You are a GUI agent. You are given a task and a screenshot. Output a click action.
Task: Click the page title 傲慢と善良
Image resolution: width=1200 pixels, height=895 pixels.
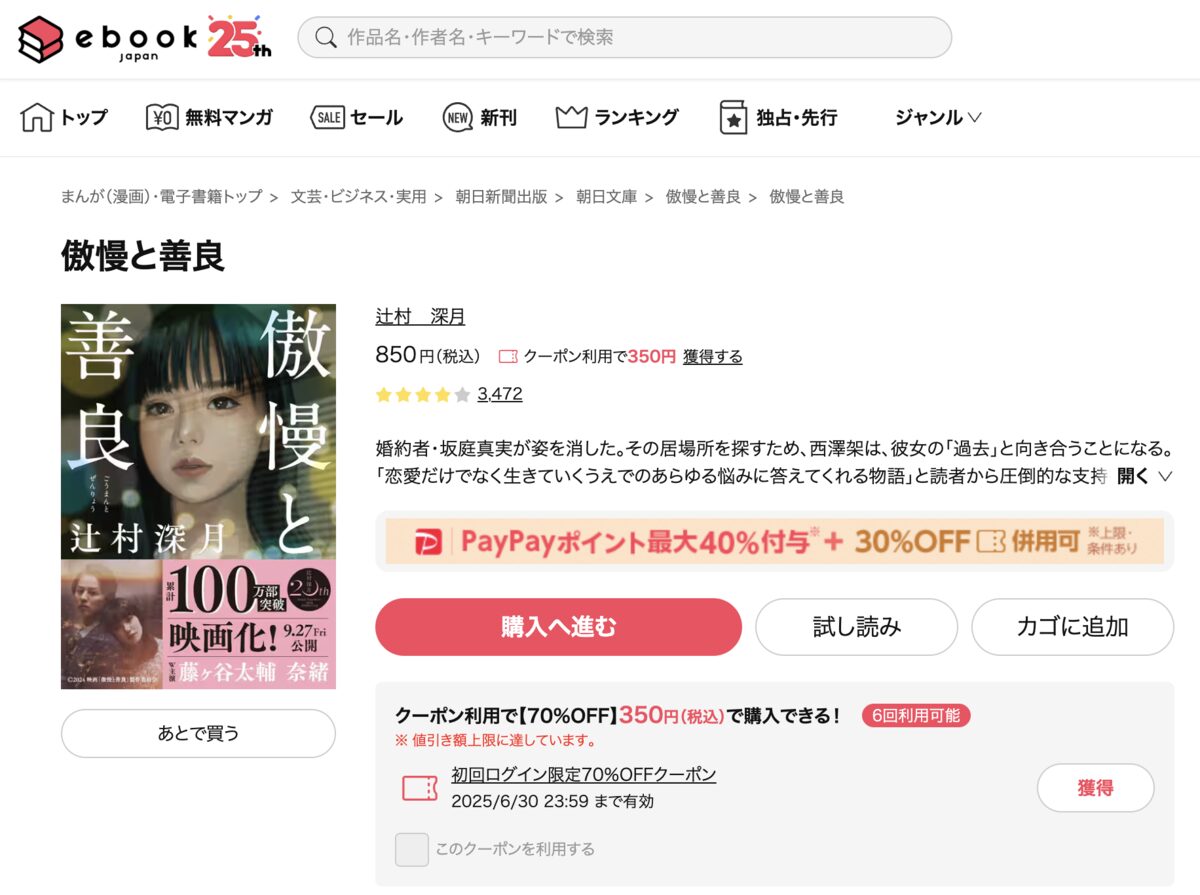(x=143, y=256)
